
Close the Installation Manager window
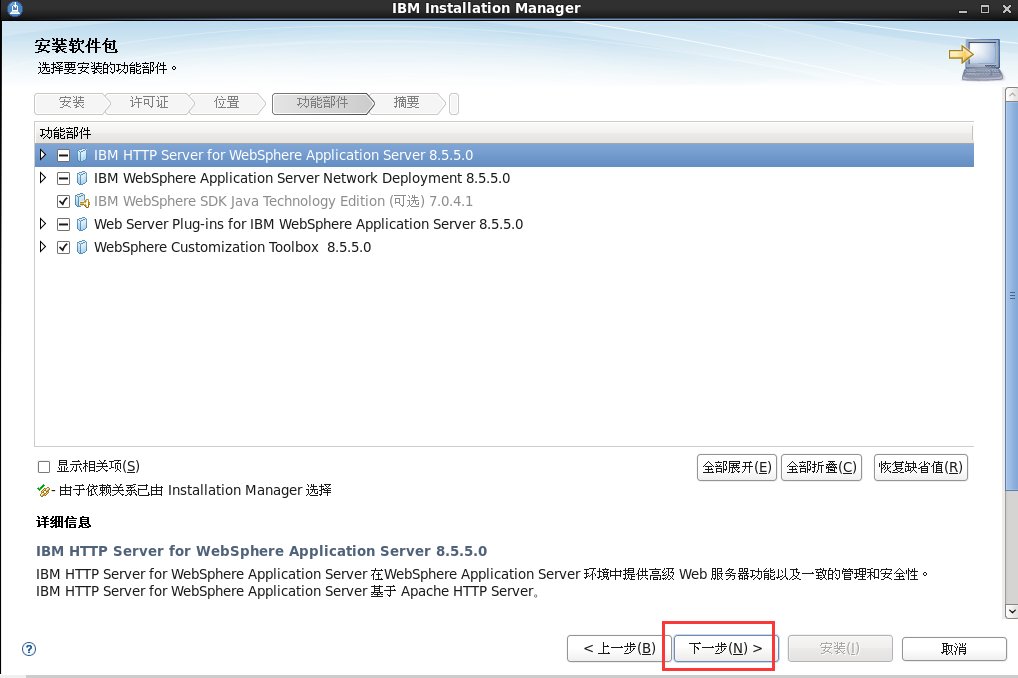coord(1007,9)
